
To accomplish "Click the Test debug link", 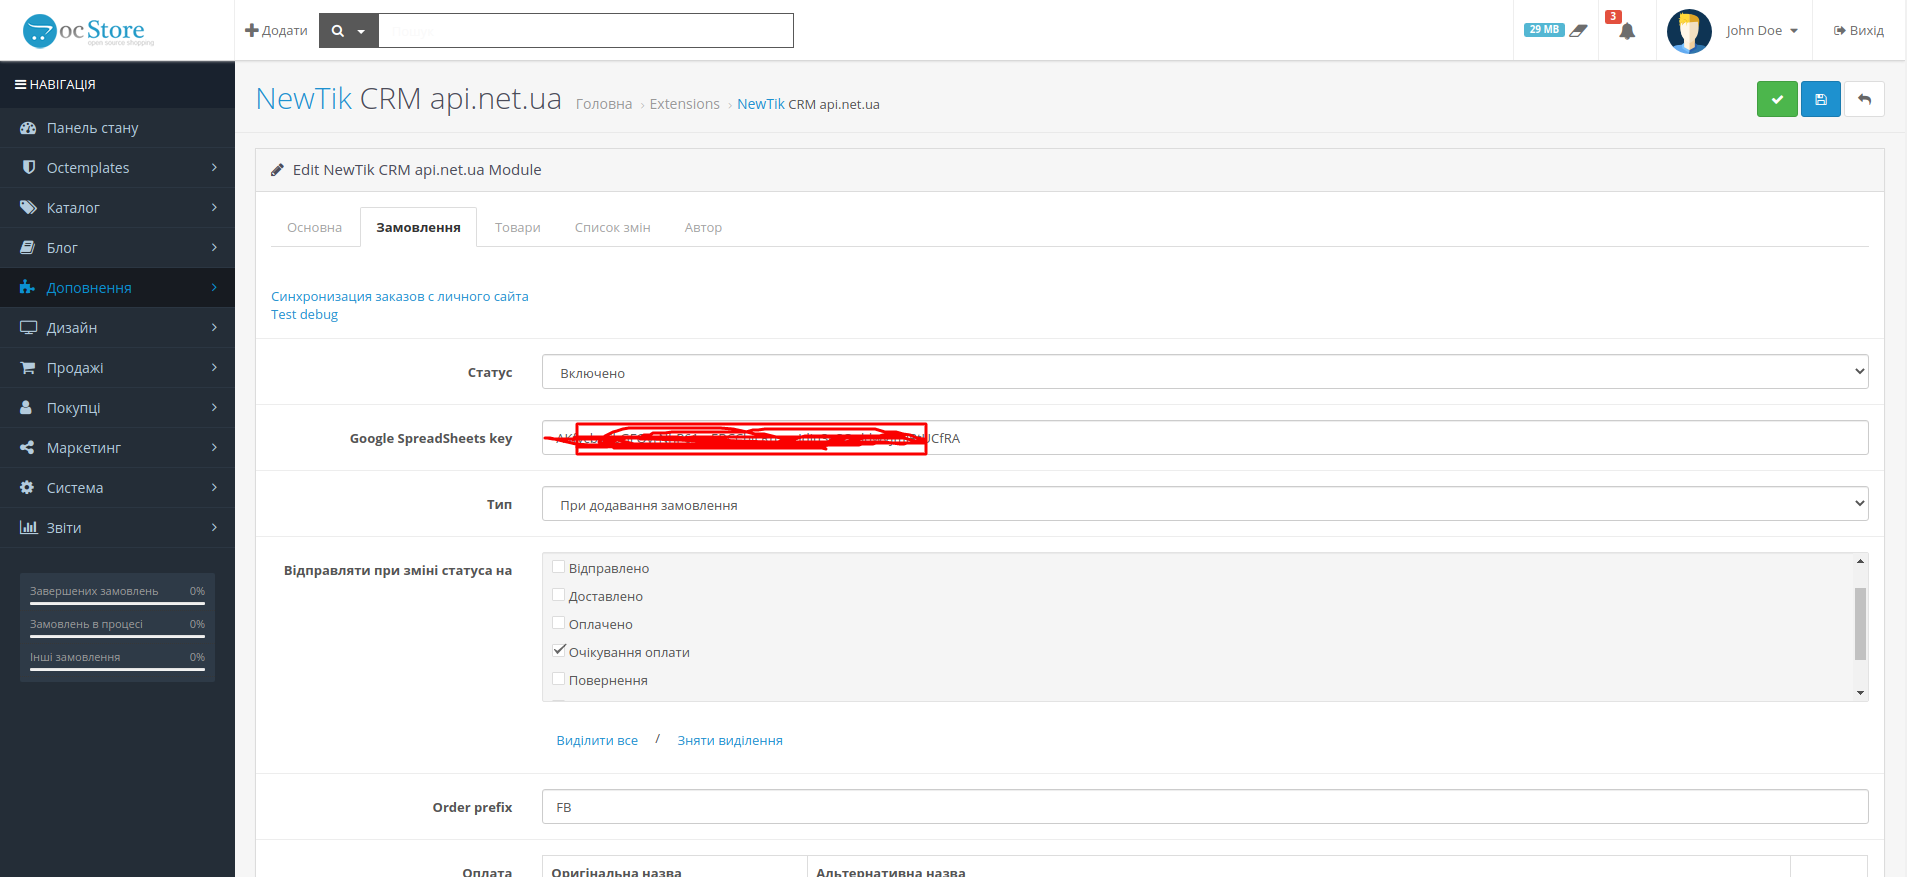I will [x=304, y=314].
